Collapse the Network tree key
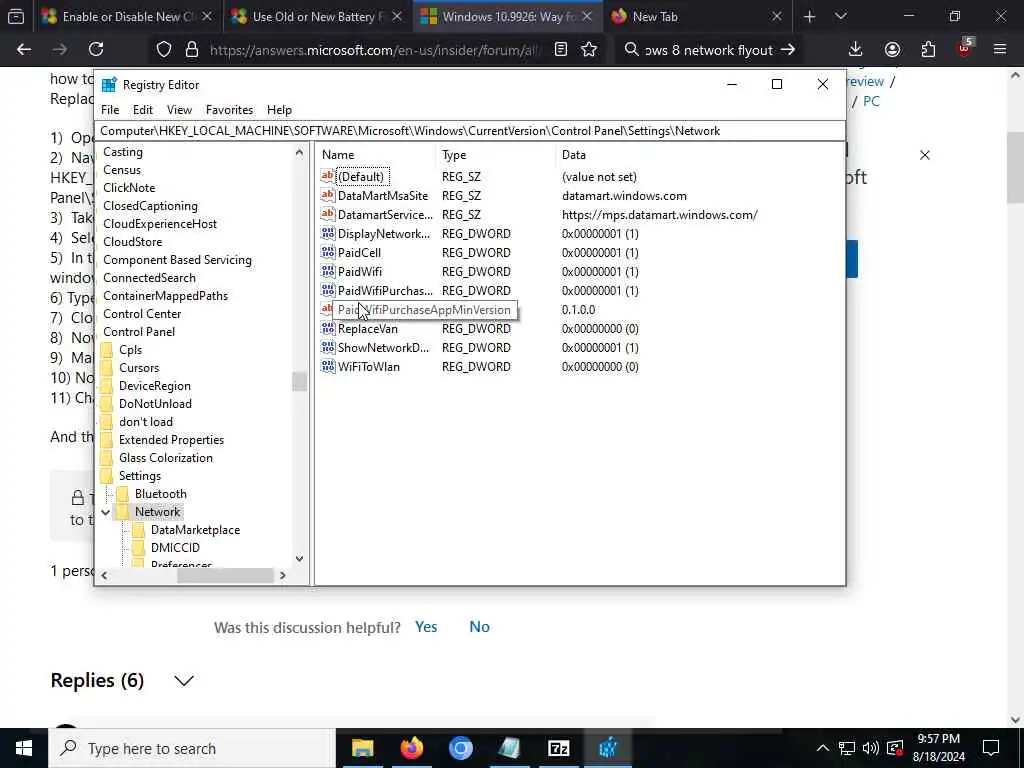The height and width of the screenshot is (768, 1024). 105,512
